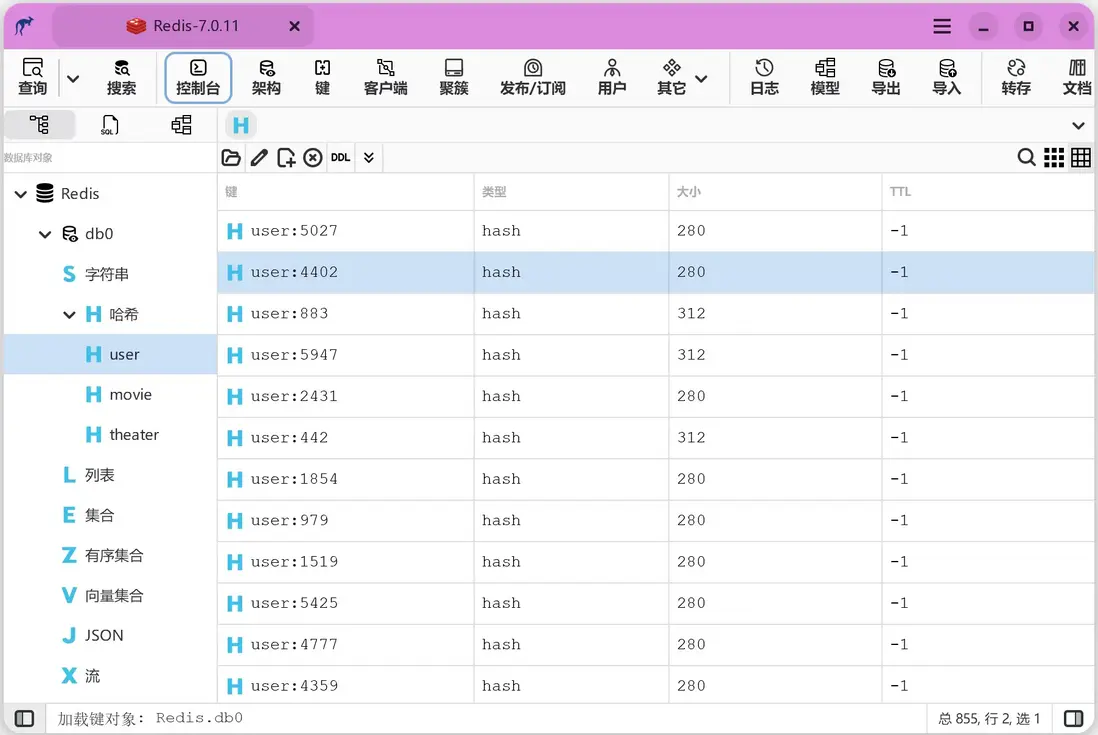Click the magnifier search icon in list toolbar

[1027, 158]
